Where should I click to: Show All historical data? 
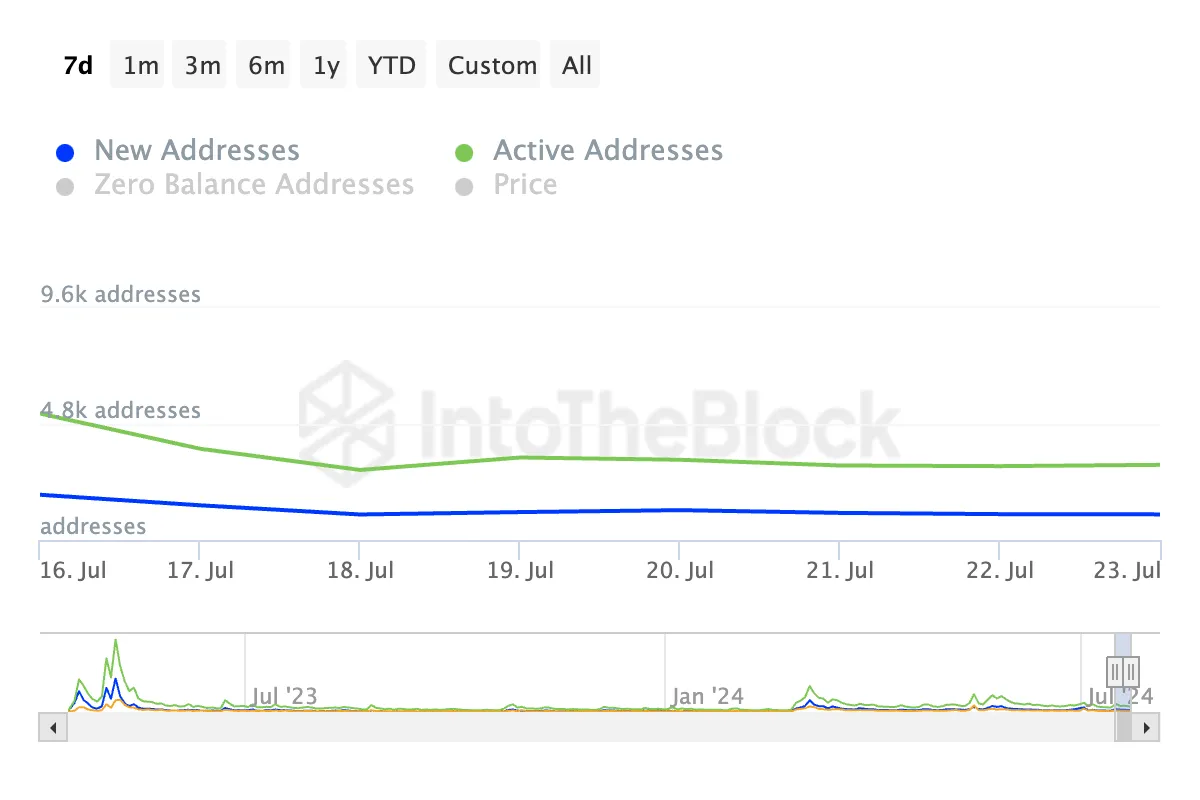577,66
